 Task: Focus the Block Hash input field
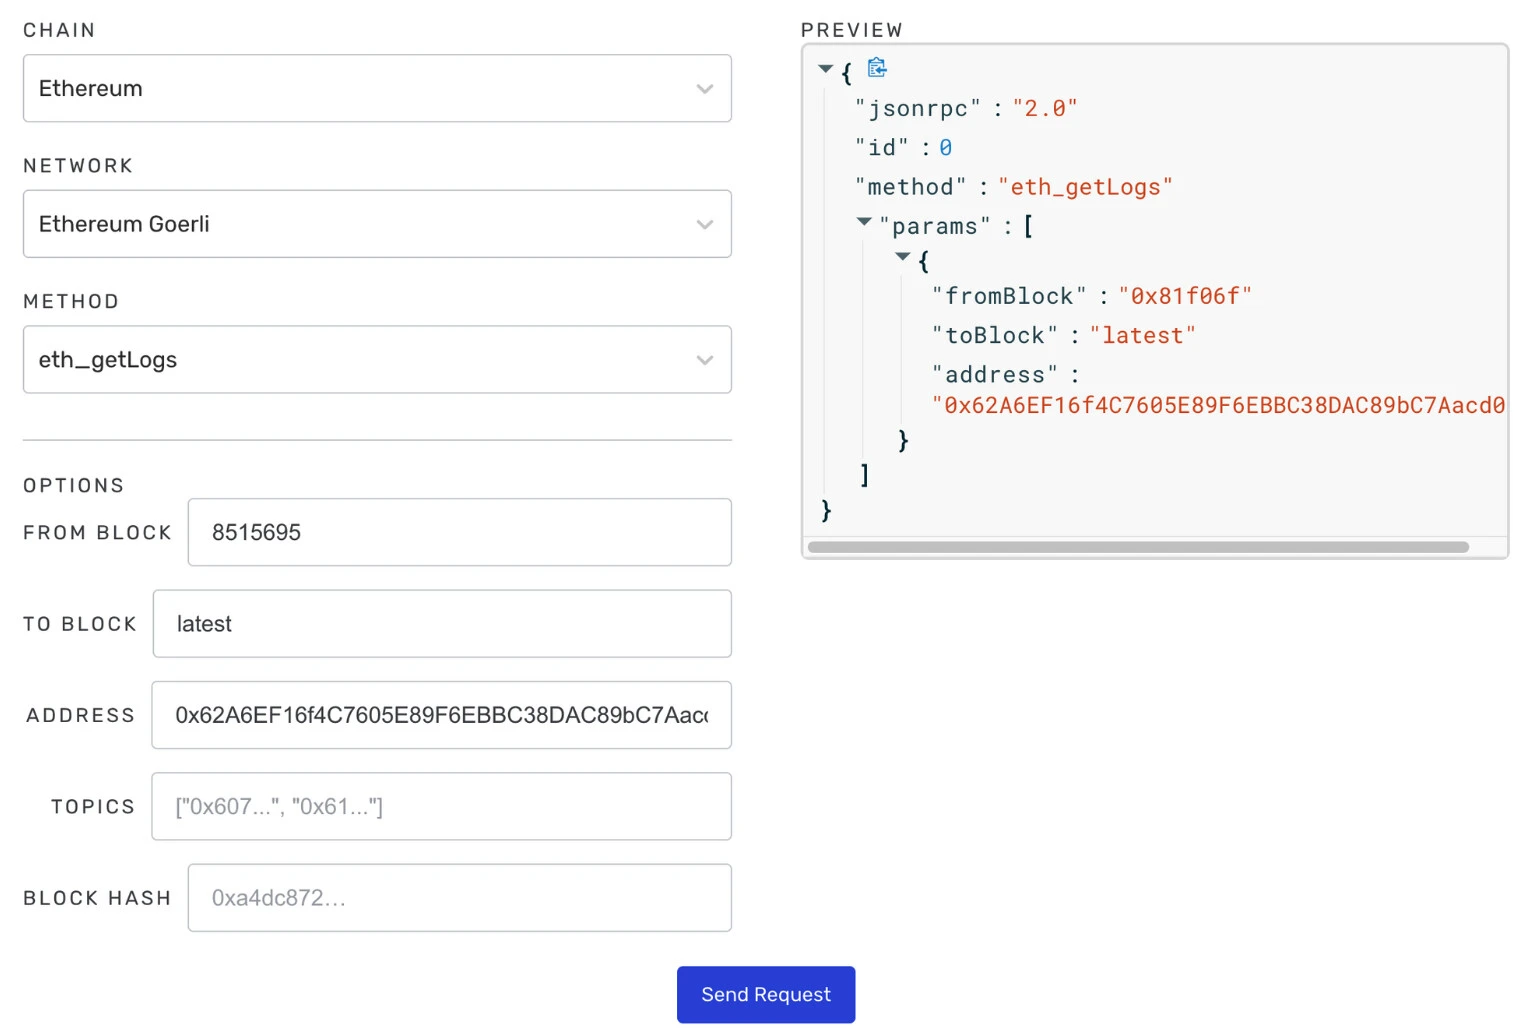(460, 898)
